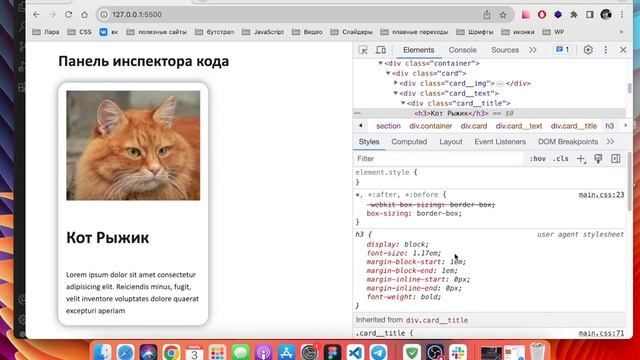Focus the styles Filter field

(439, 159)
